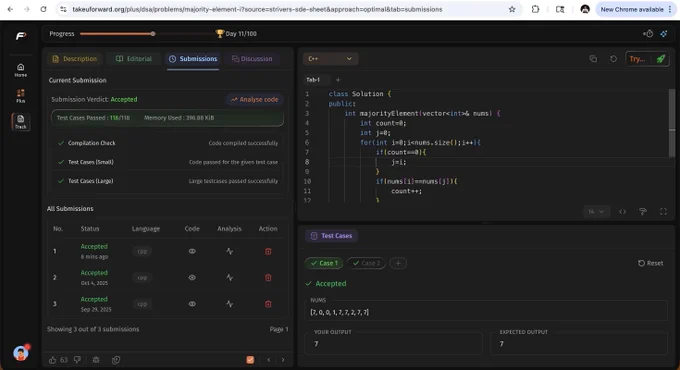Switch to the Editorial tab
The image size is (680, 370).
tap(134, 59)
